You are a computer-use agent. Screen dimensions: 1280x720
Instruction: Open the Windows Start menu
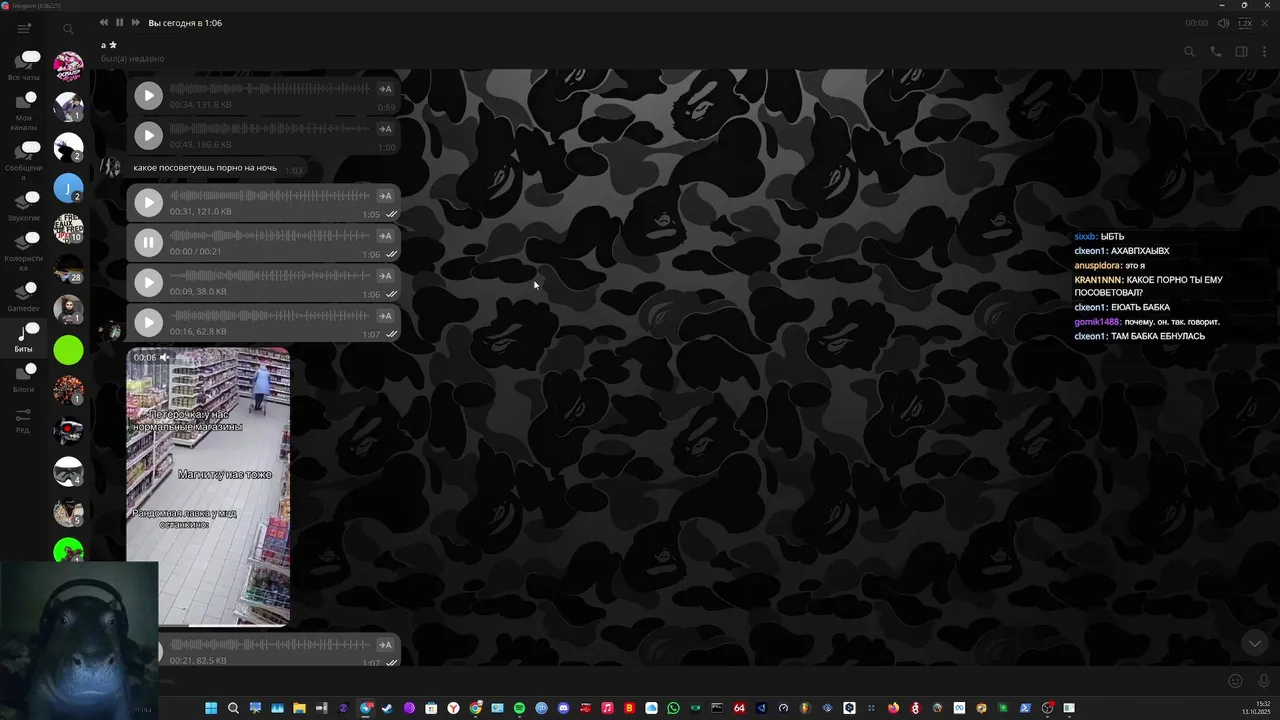(211, 708)
